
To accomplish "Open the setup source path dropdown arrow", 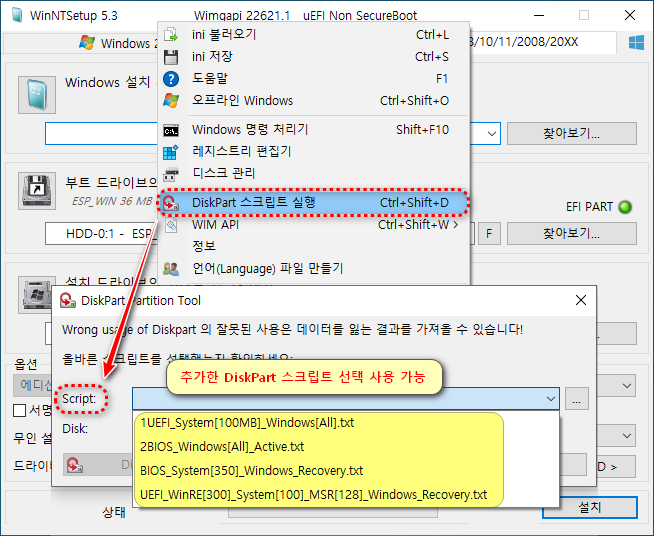I will click(x=492, y=134).
